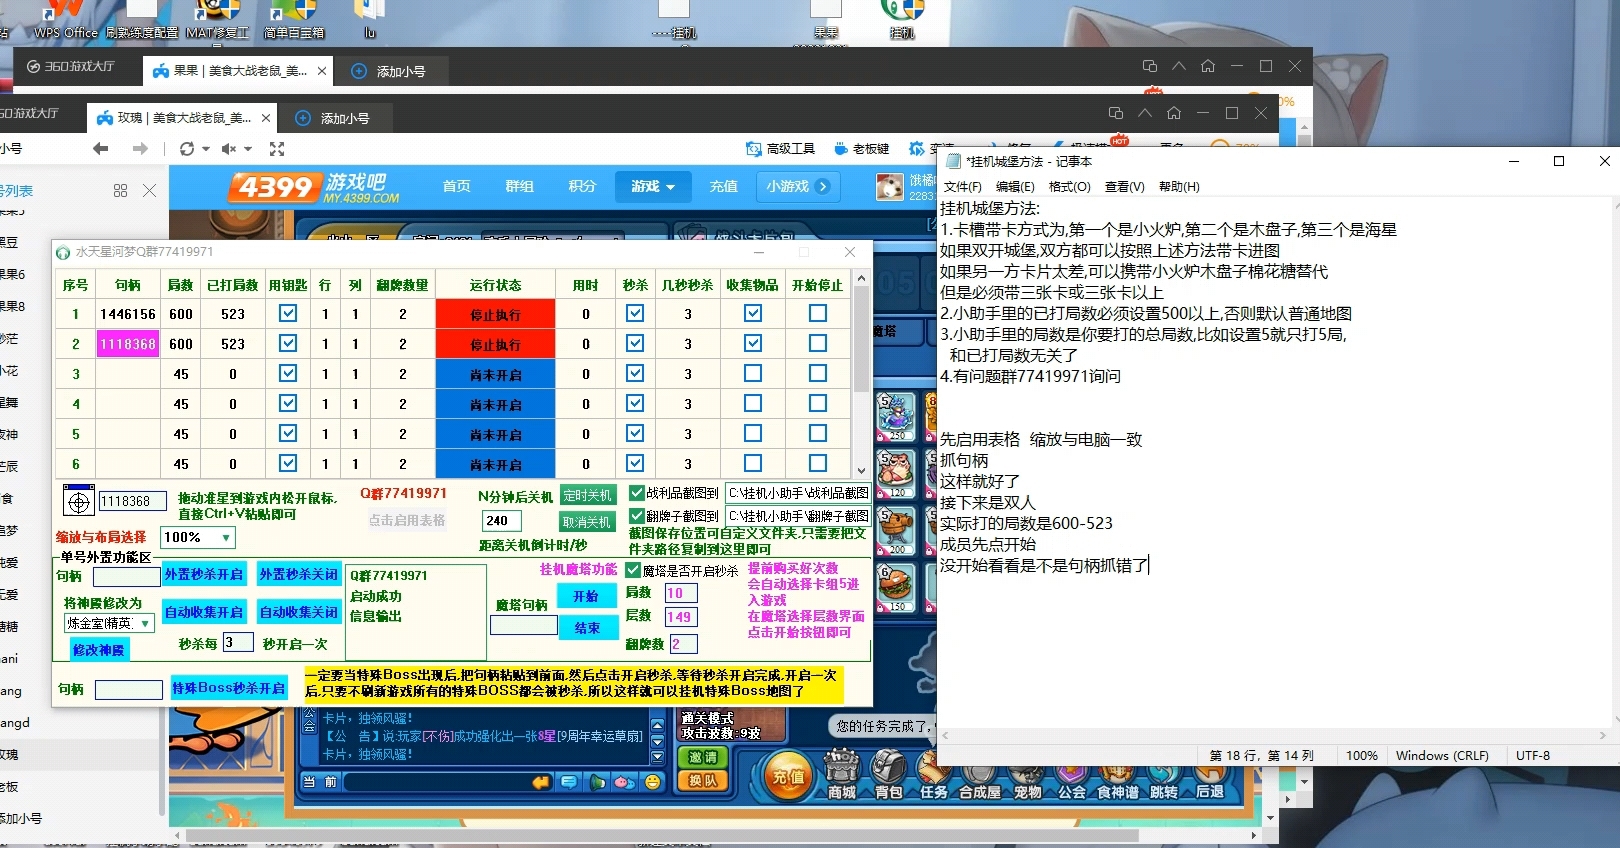Click the Notepad horizontal scrollbar track
The image size is (1620, 848).
click(x=1274, y=735)
